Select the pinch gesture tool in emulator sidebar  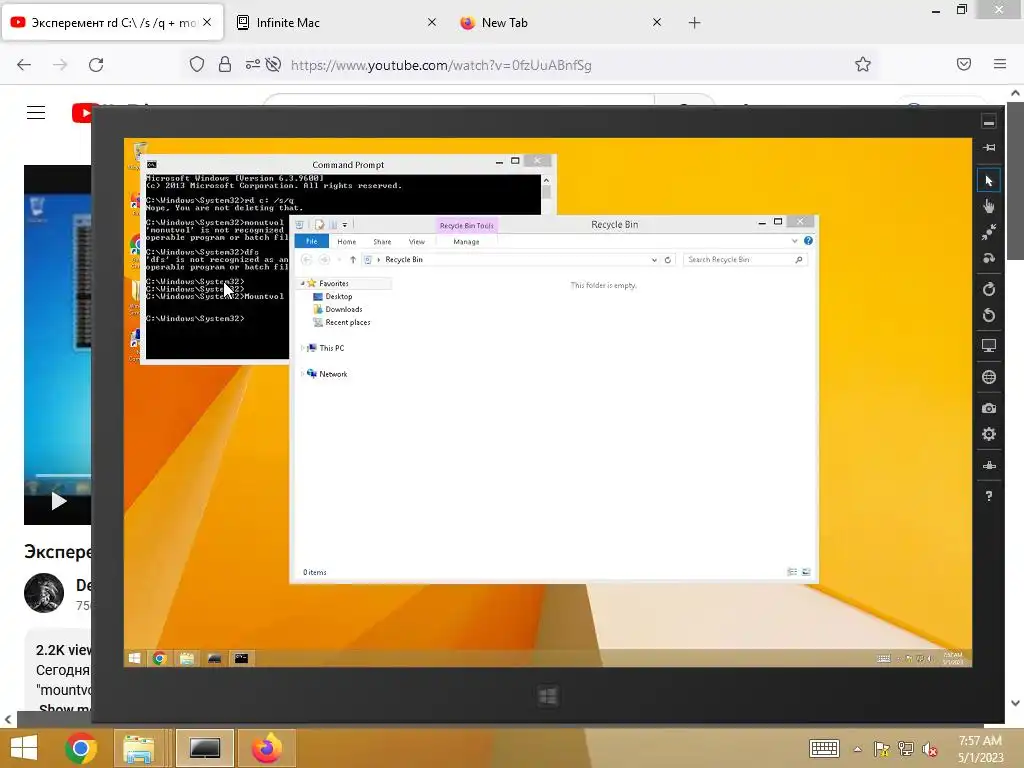[x=989, y=232]
